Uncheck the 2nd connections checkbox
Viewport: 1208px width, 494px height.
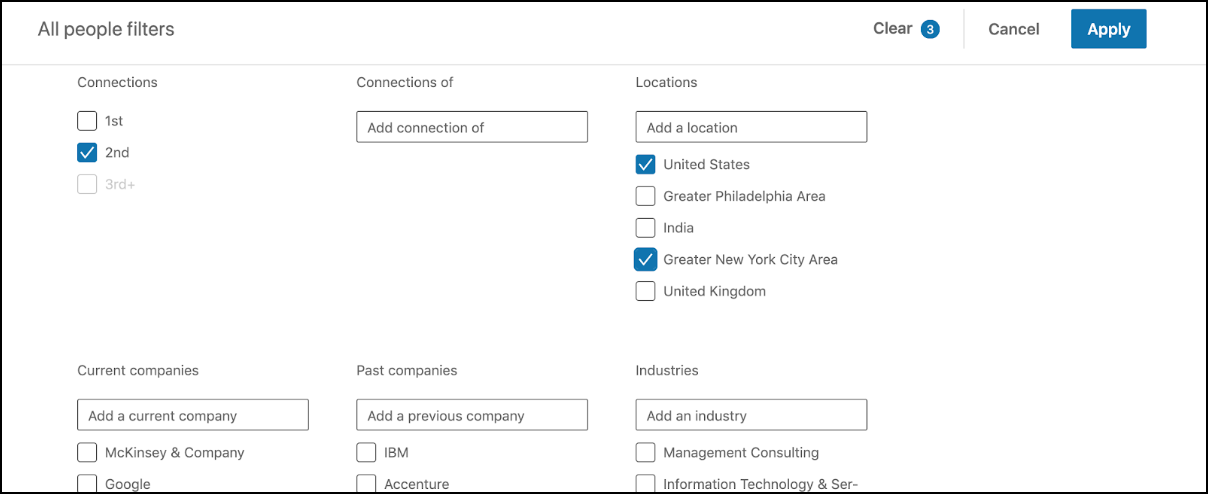coord(87,153)
